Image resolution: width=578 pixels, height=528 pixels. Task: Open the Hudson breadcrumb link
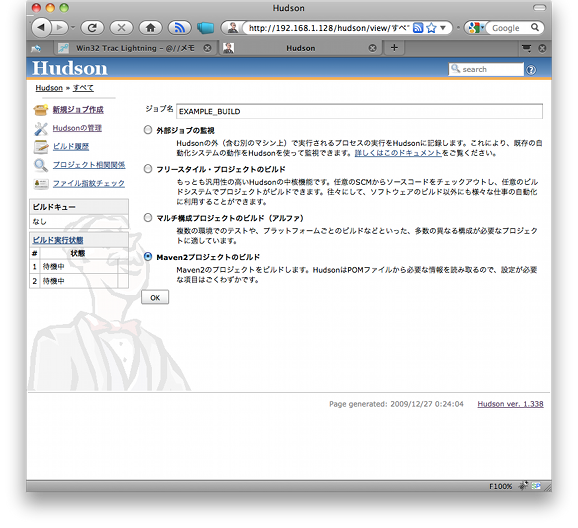[x=49, y=88]
